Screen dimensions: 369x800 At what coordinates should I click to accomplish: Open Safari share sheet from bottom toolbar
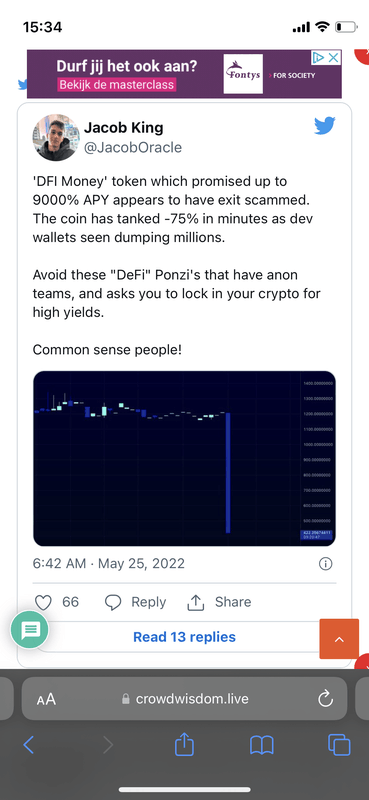[184, 745]
